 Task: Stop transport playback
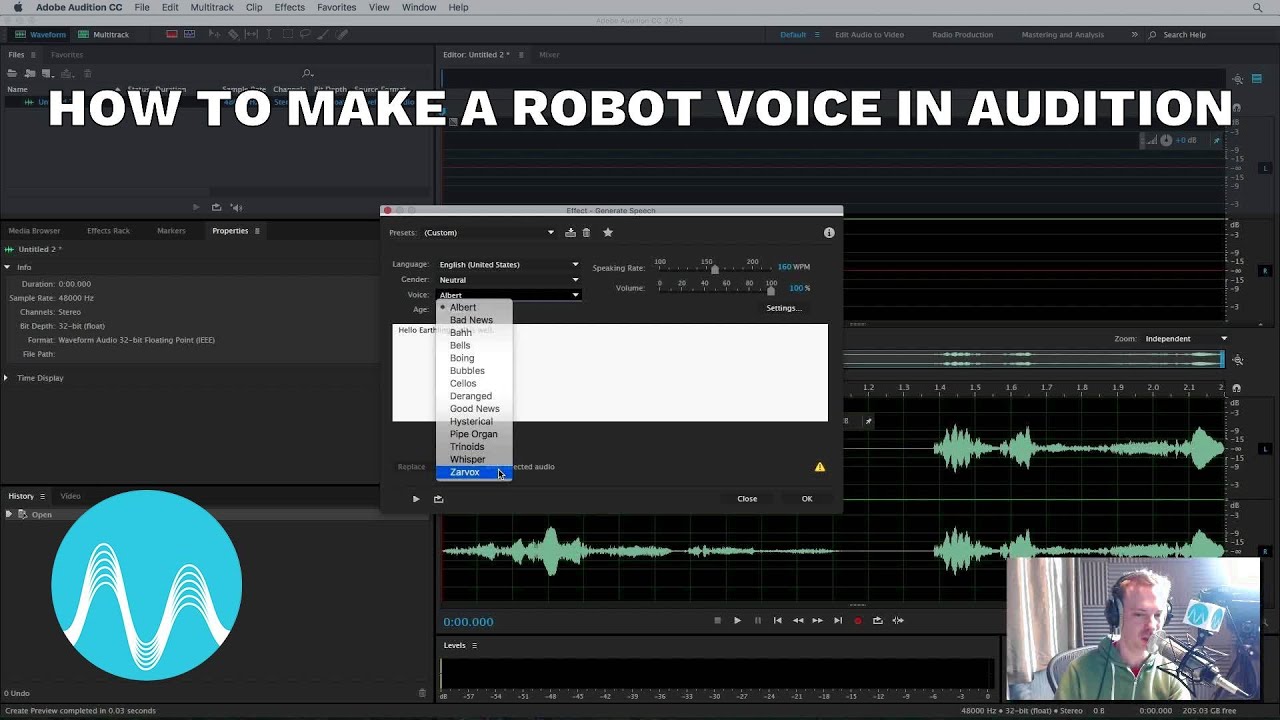(717, 620)
